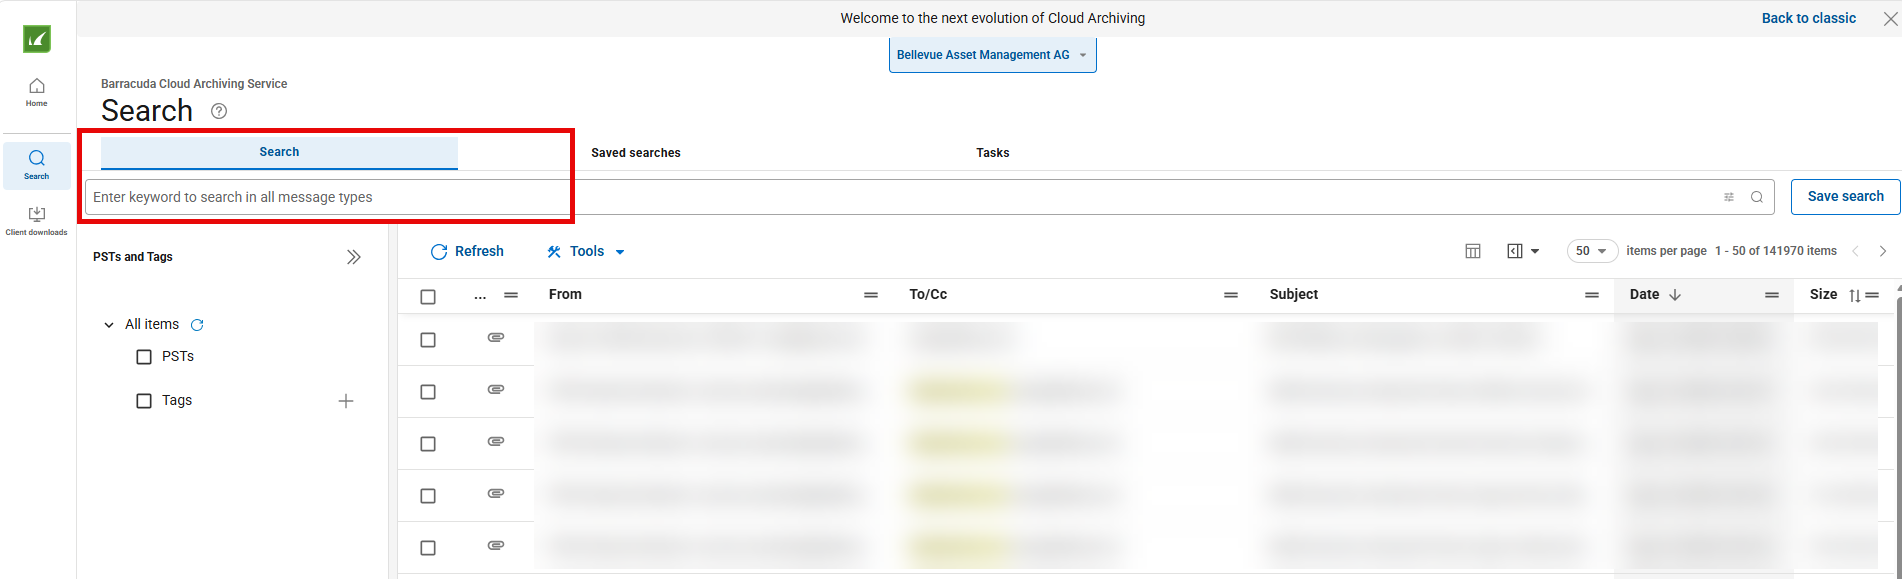This screenshot has width=1902, height=579.
Task: Open Client downloads in sidebar
Action: (x=37, y=220)
